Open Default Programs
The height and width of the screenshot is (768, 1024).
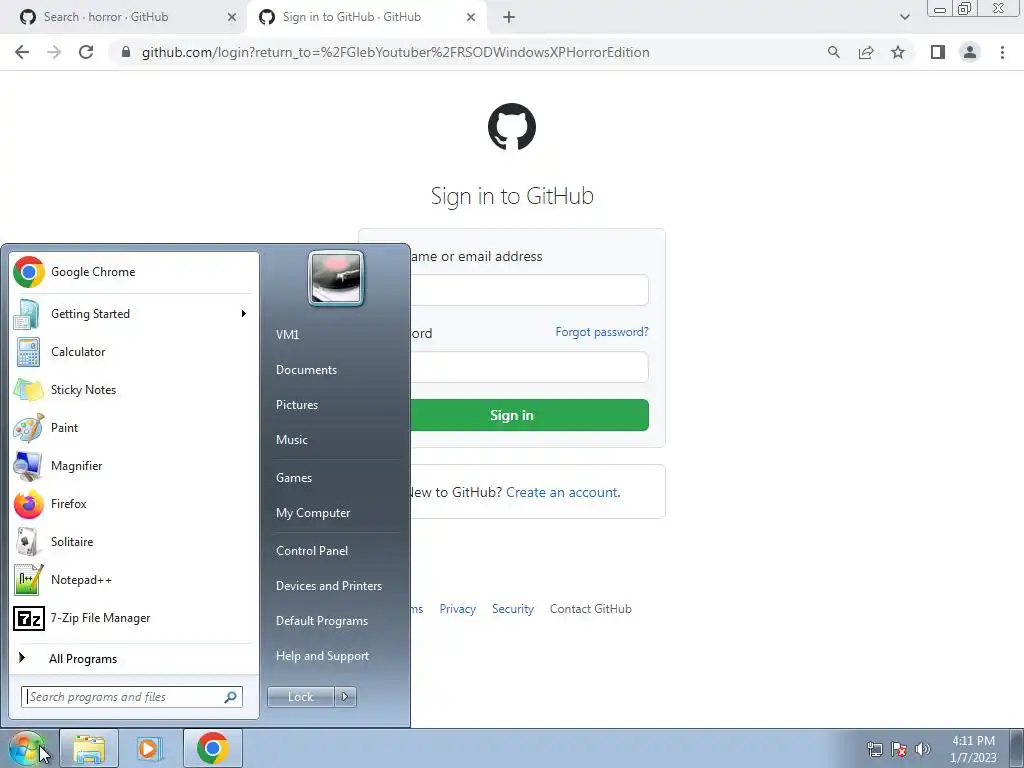tap(322, 621)
